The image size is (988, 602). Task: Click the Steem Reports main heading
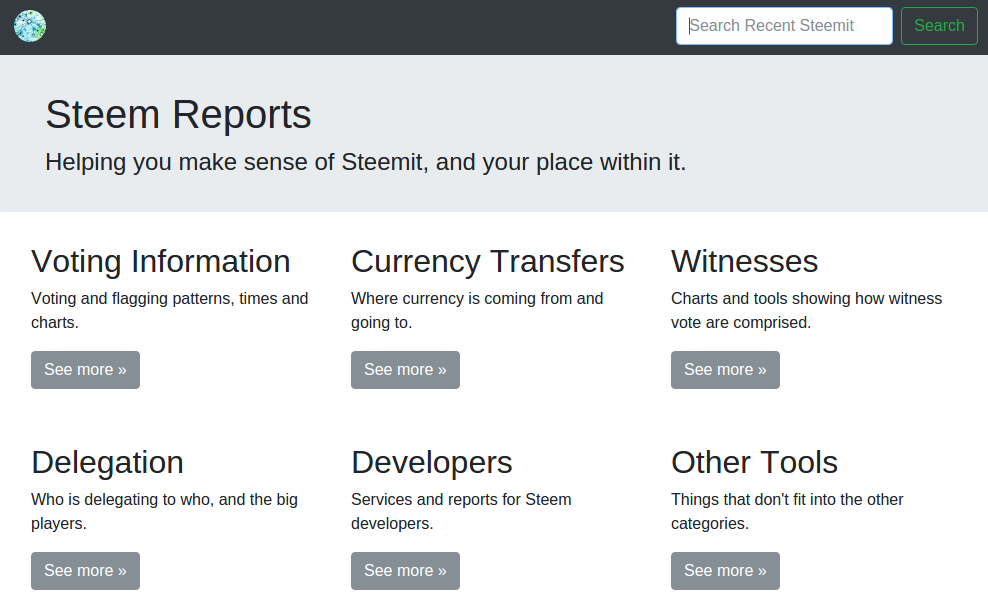point(178,115)
